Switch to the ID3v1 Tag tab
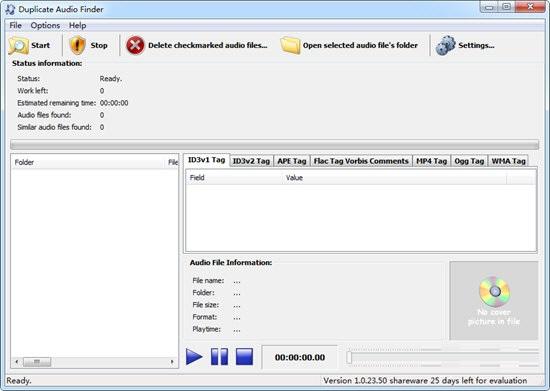550x391 pixels. tap(207, 160)
